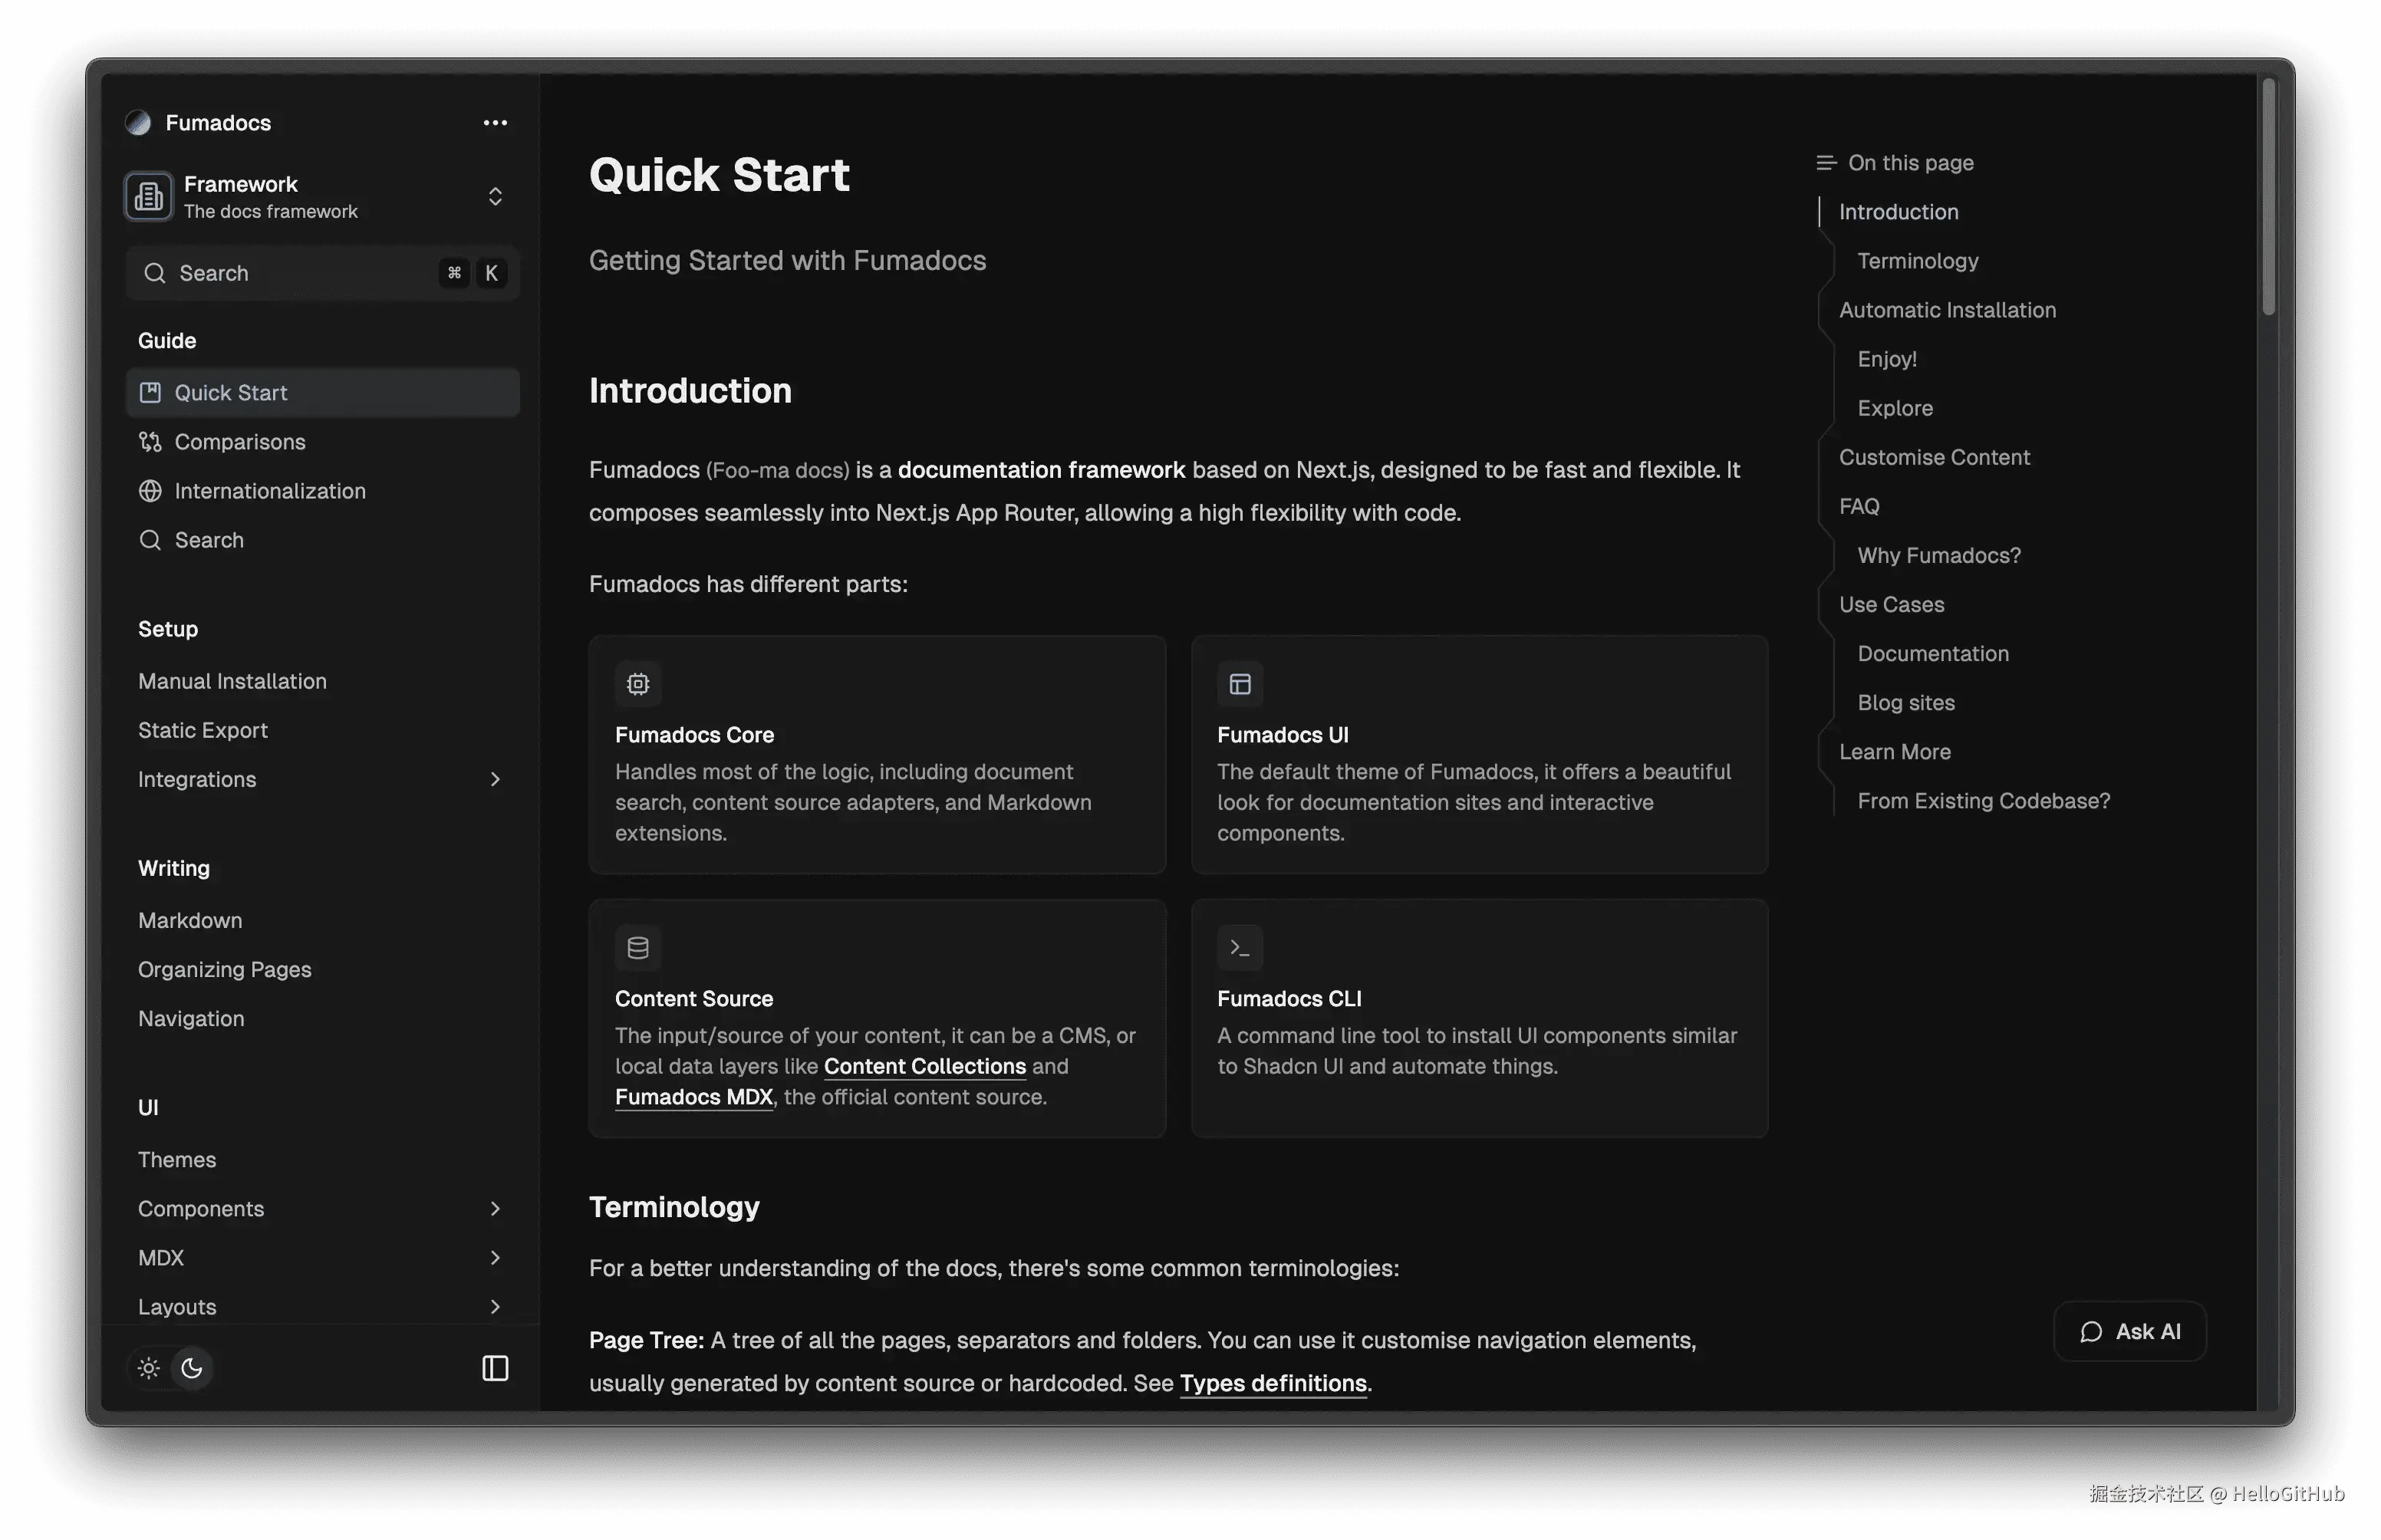Expand the MDX folder chevron
Viewport: 2381px width, 1540px height.
tap(494, 1258)
